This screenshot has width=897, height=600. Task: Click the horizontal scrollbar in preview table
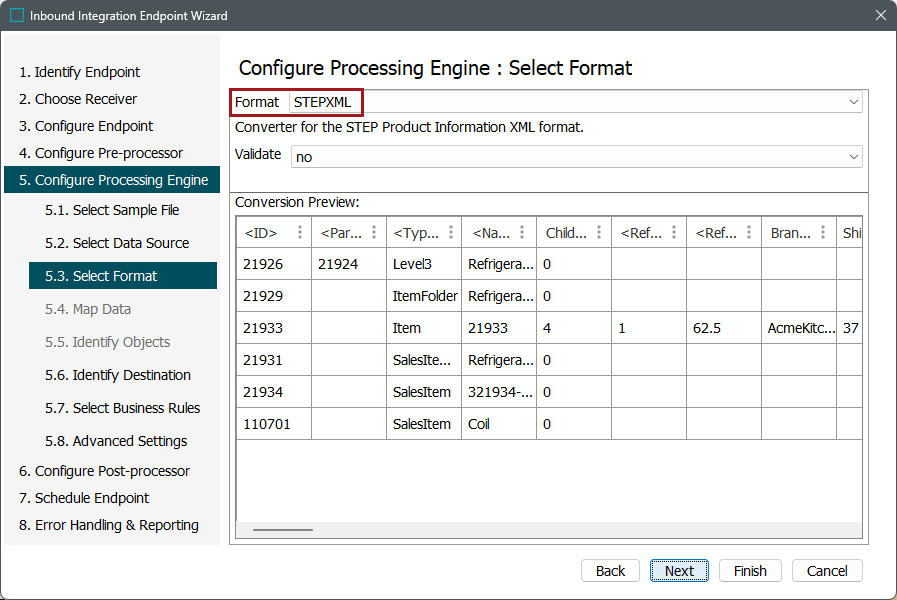pos(283,530)
